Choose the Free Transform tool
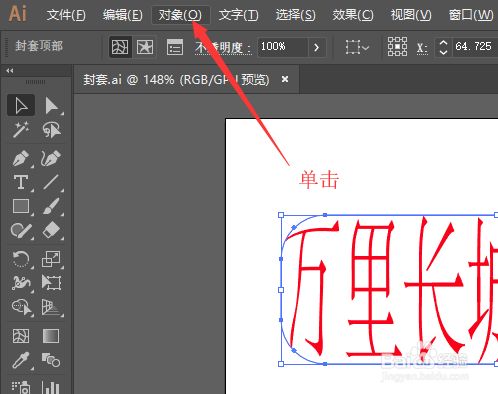This screenshot has width=498, height=394. [51, 283]
